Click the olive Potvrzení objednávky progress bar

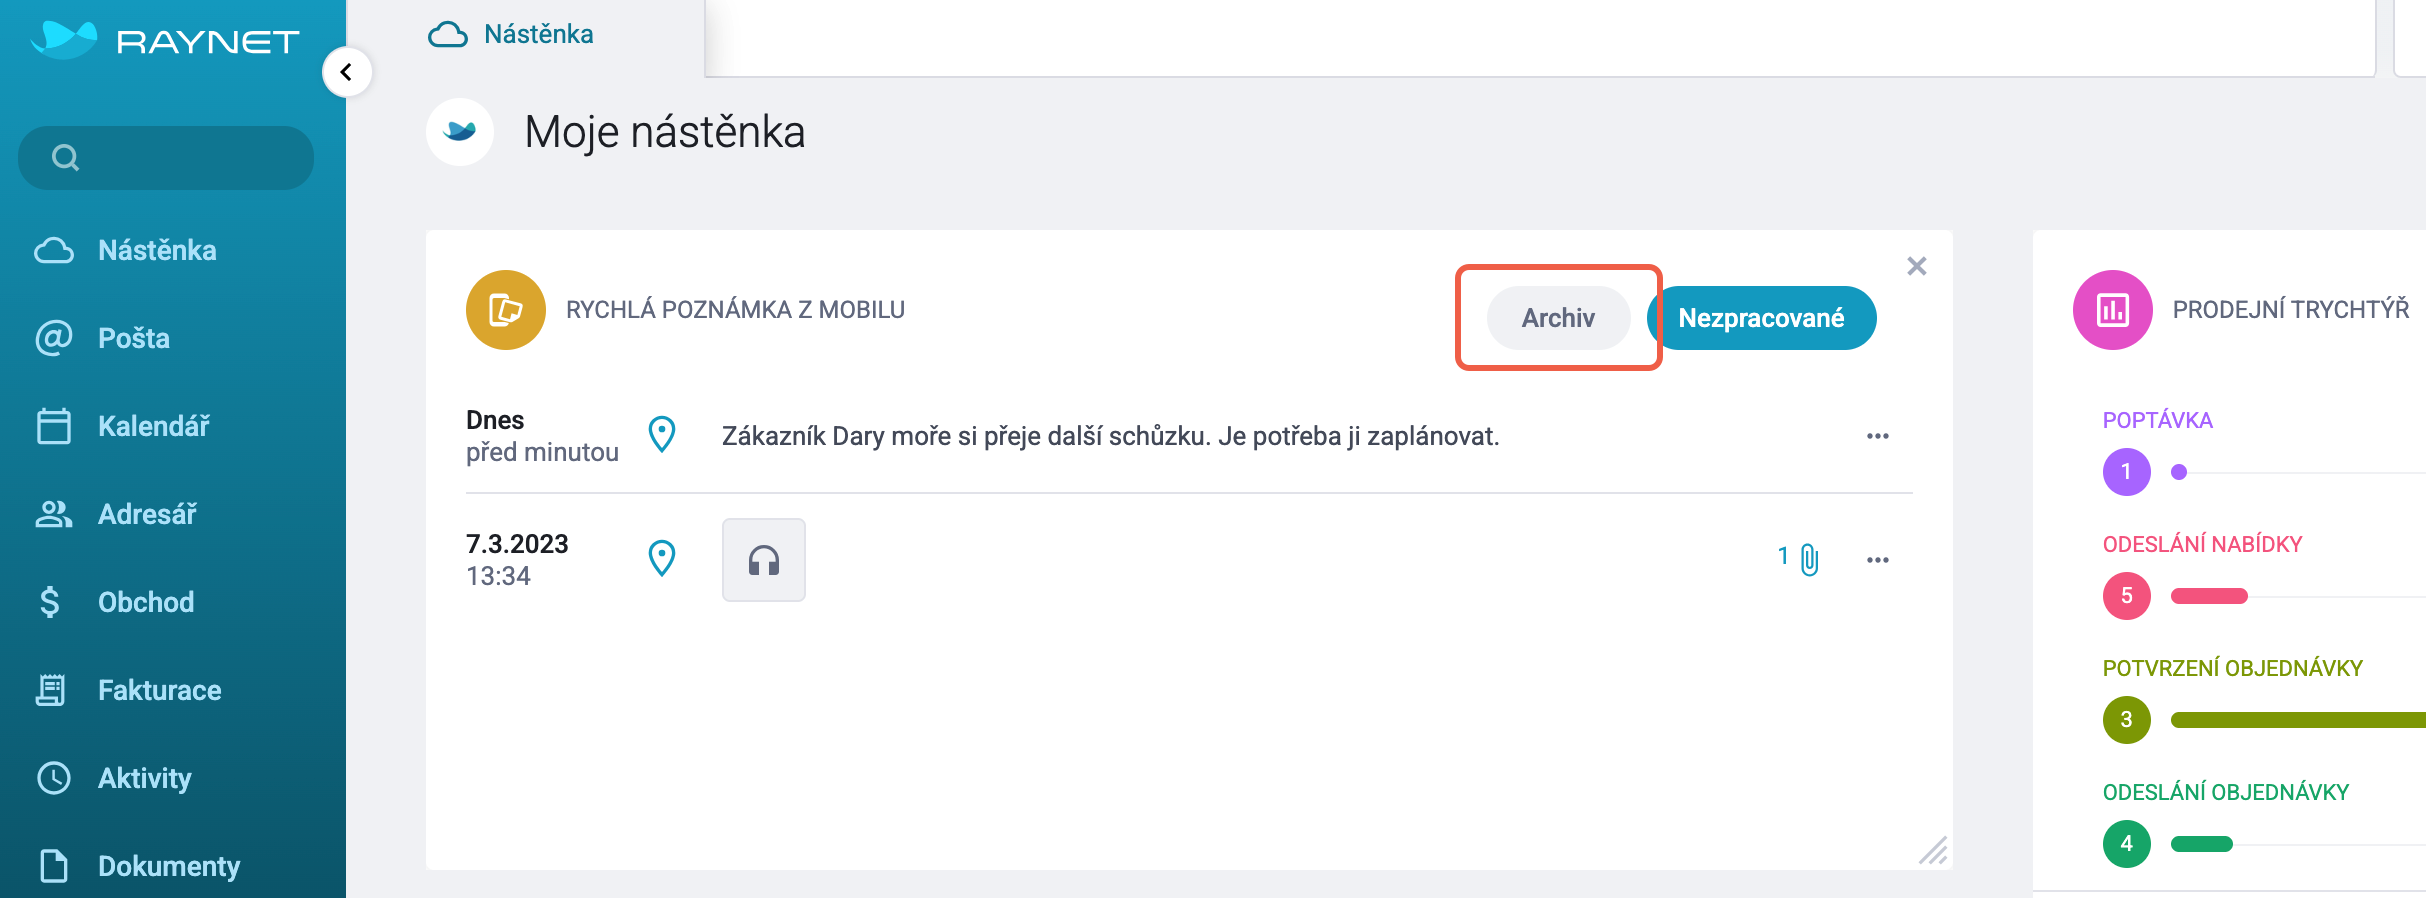(x=2298, y=720)
